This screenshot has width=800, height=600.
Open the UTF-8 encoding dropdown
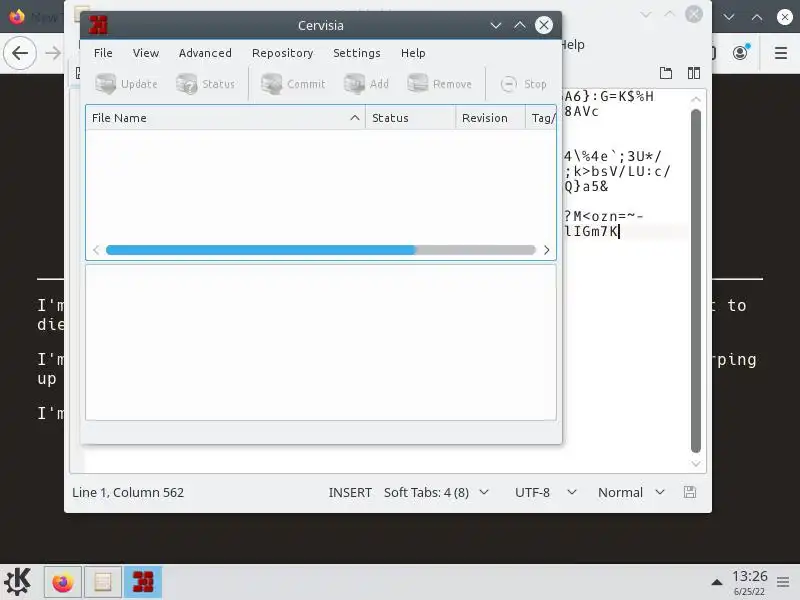545,492
